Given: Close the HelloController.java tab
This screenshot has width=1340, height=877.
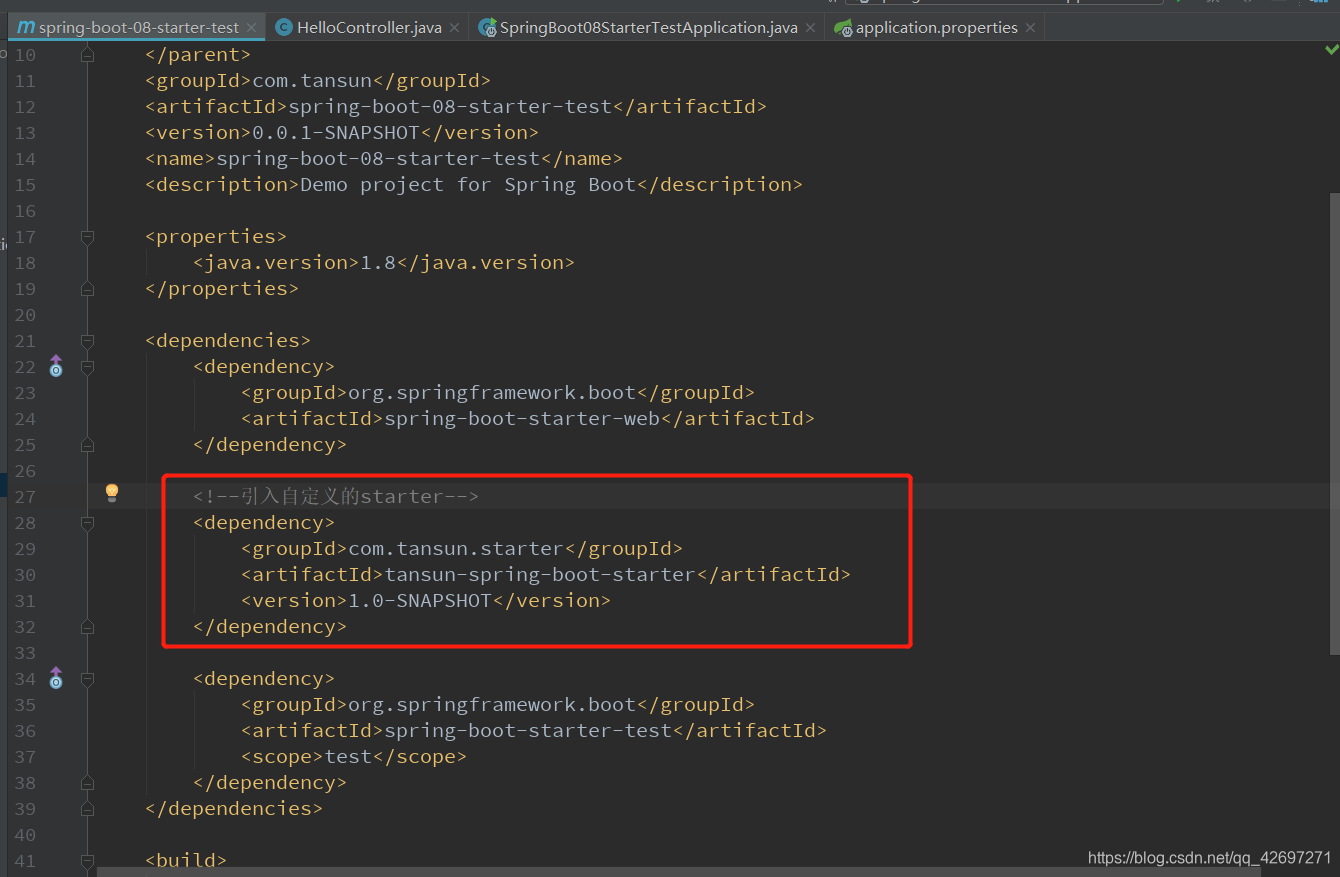Looking at the screenshot, I should [453, 28].
